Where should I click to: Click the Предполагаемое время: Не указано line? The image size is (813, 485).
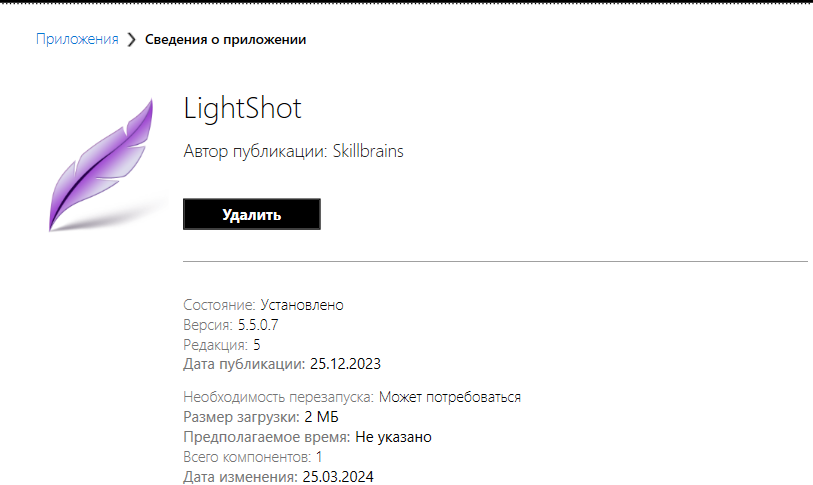tap(307, 437)
